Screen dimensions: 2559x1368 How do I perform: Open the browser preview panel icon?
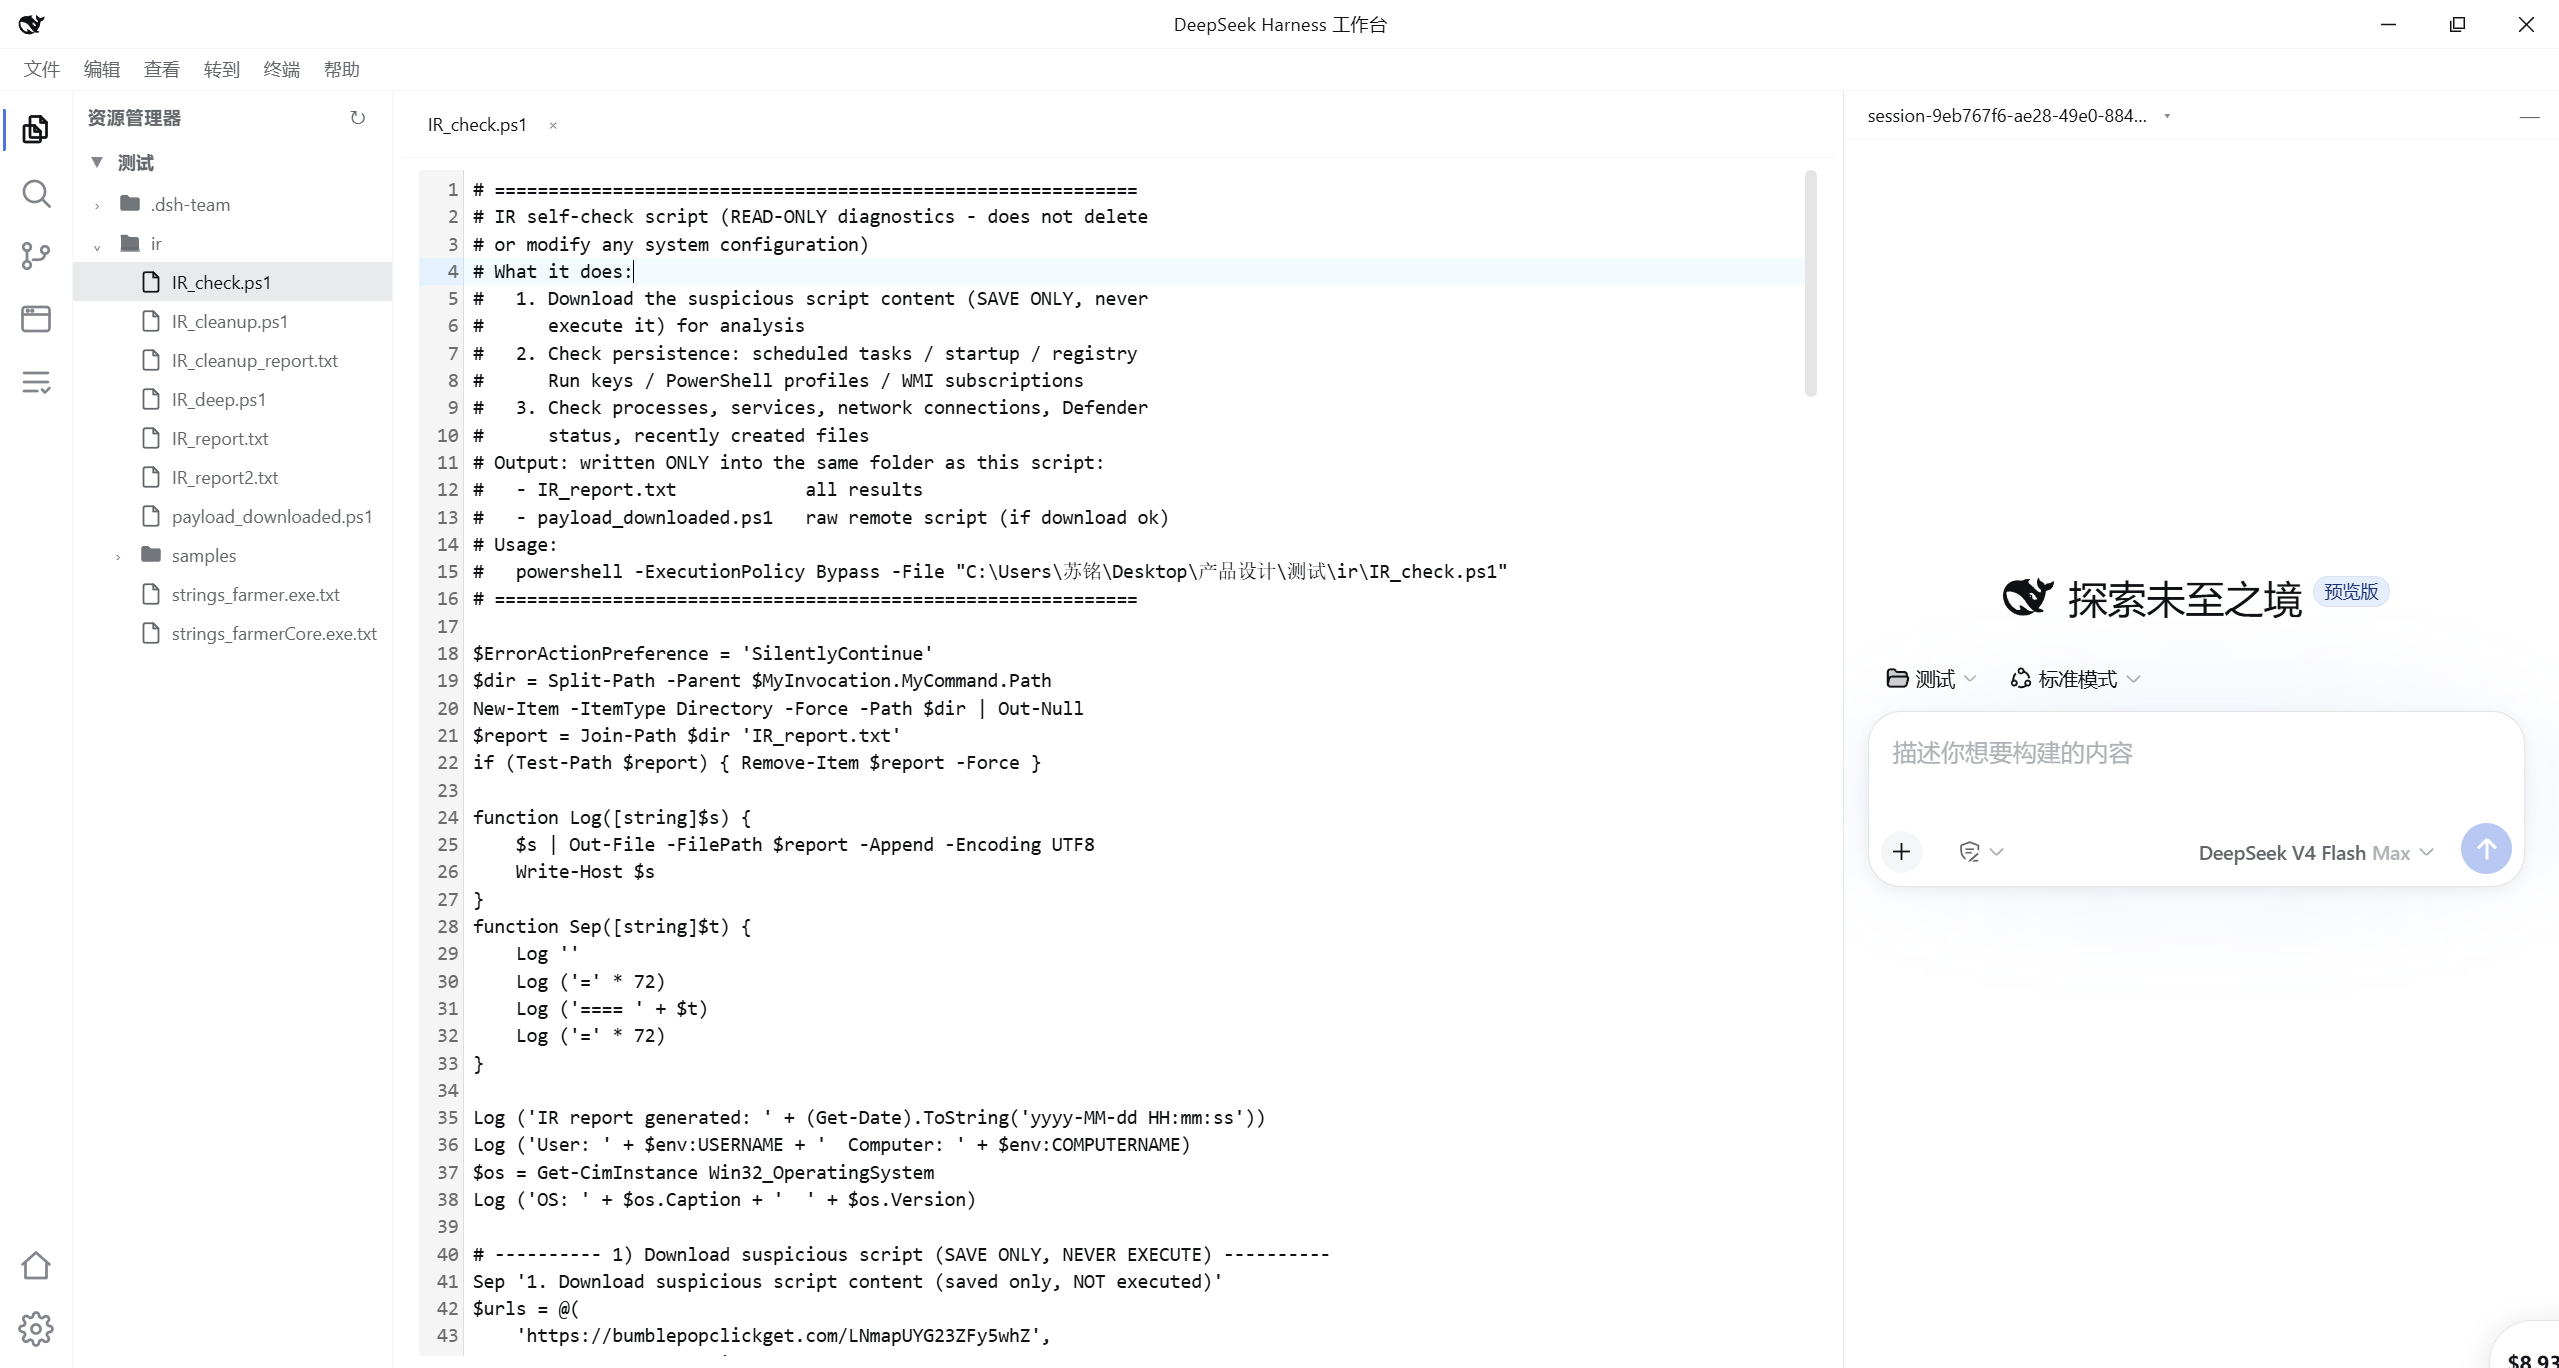click(x=36, y=319)
